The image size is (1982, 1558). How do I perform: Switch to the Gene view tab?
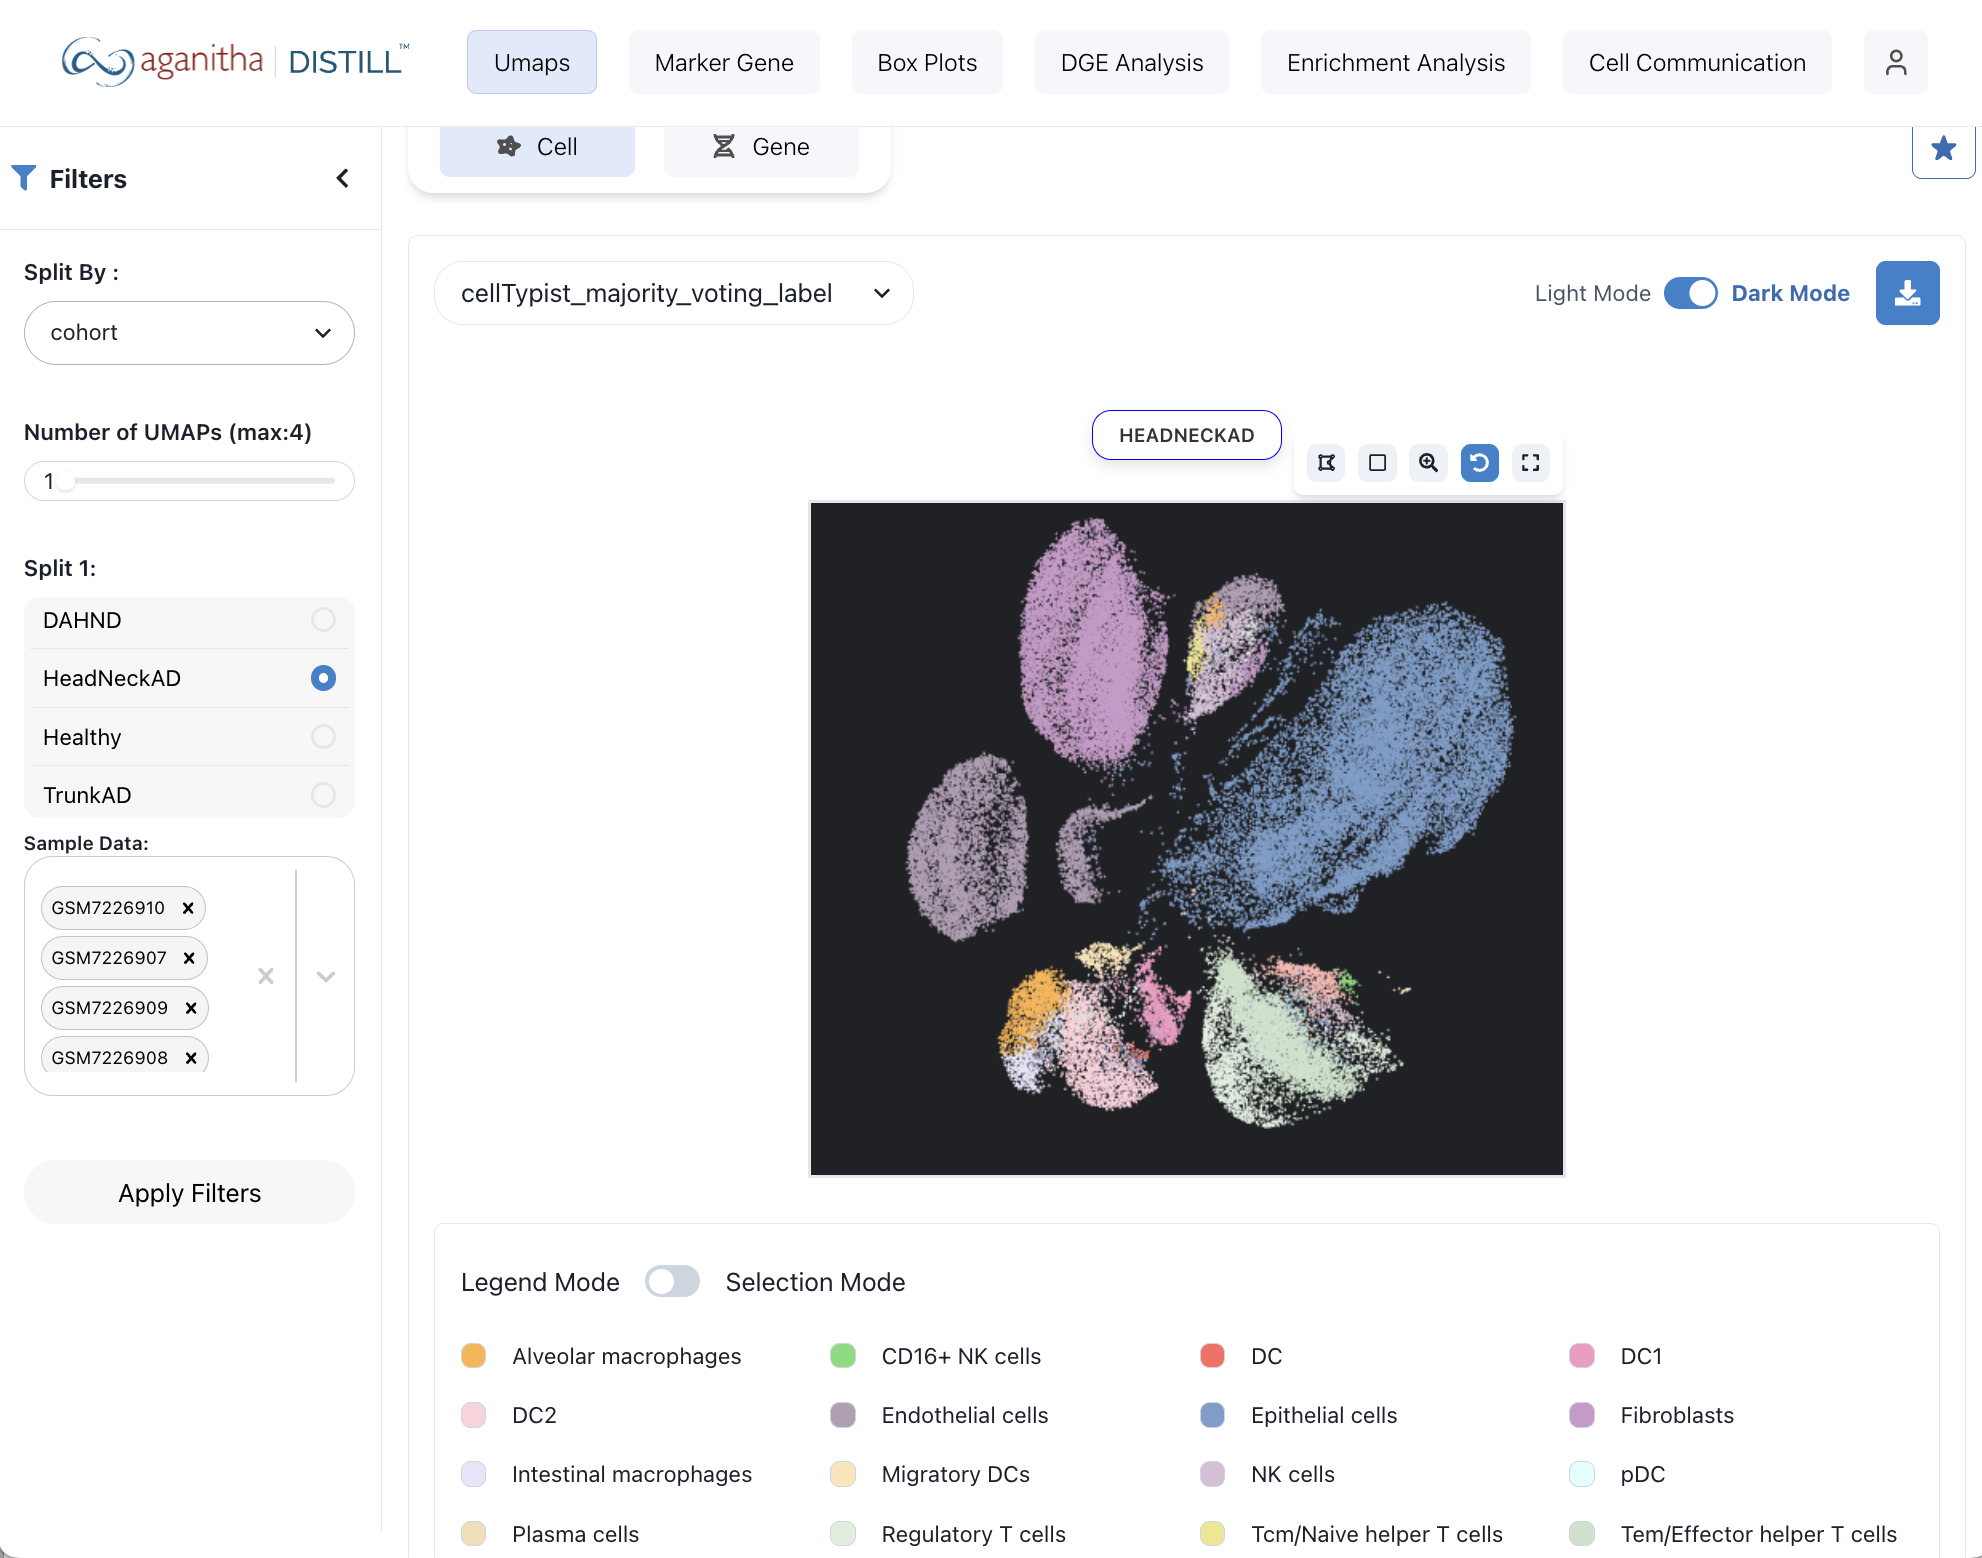point(760,147)
